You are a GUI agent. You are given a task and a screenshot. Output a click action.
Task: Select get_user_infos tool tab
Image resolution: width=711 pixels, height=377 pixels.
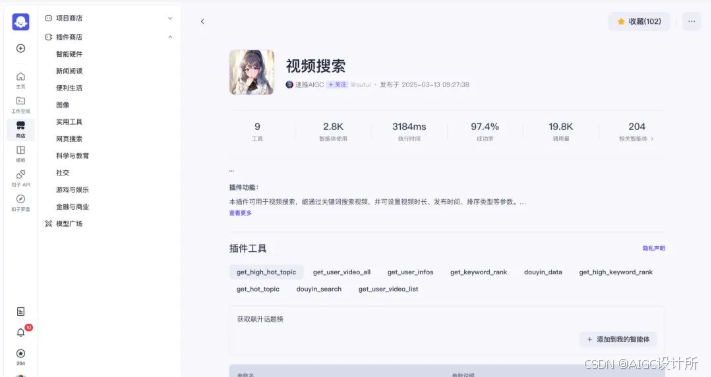pos(410,272)
